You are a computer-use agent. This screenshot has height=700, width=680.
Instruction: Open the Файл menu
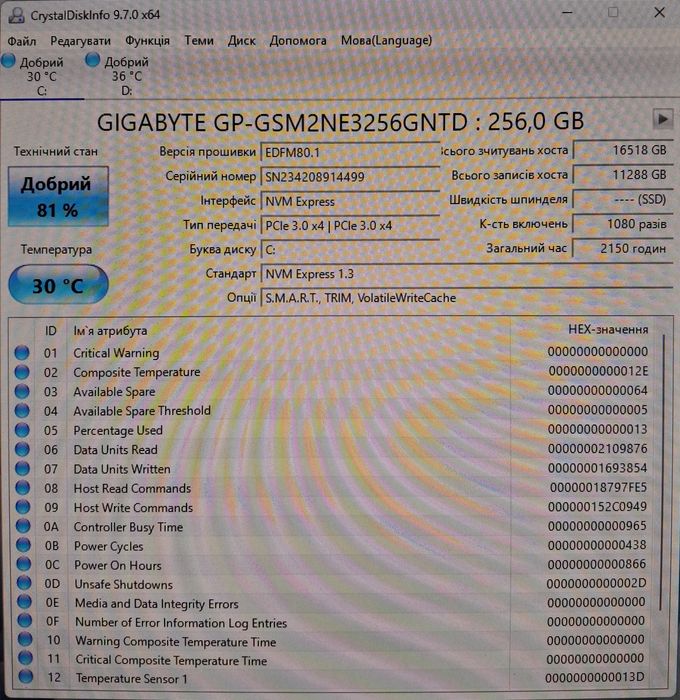[22, 41]
